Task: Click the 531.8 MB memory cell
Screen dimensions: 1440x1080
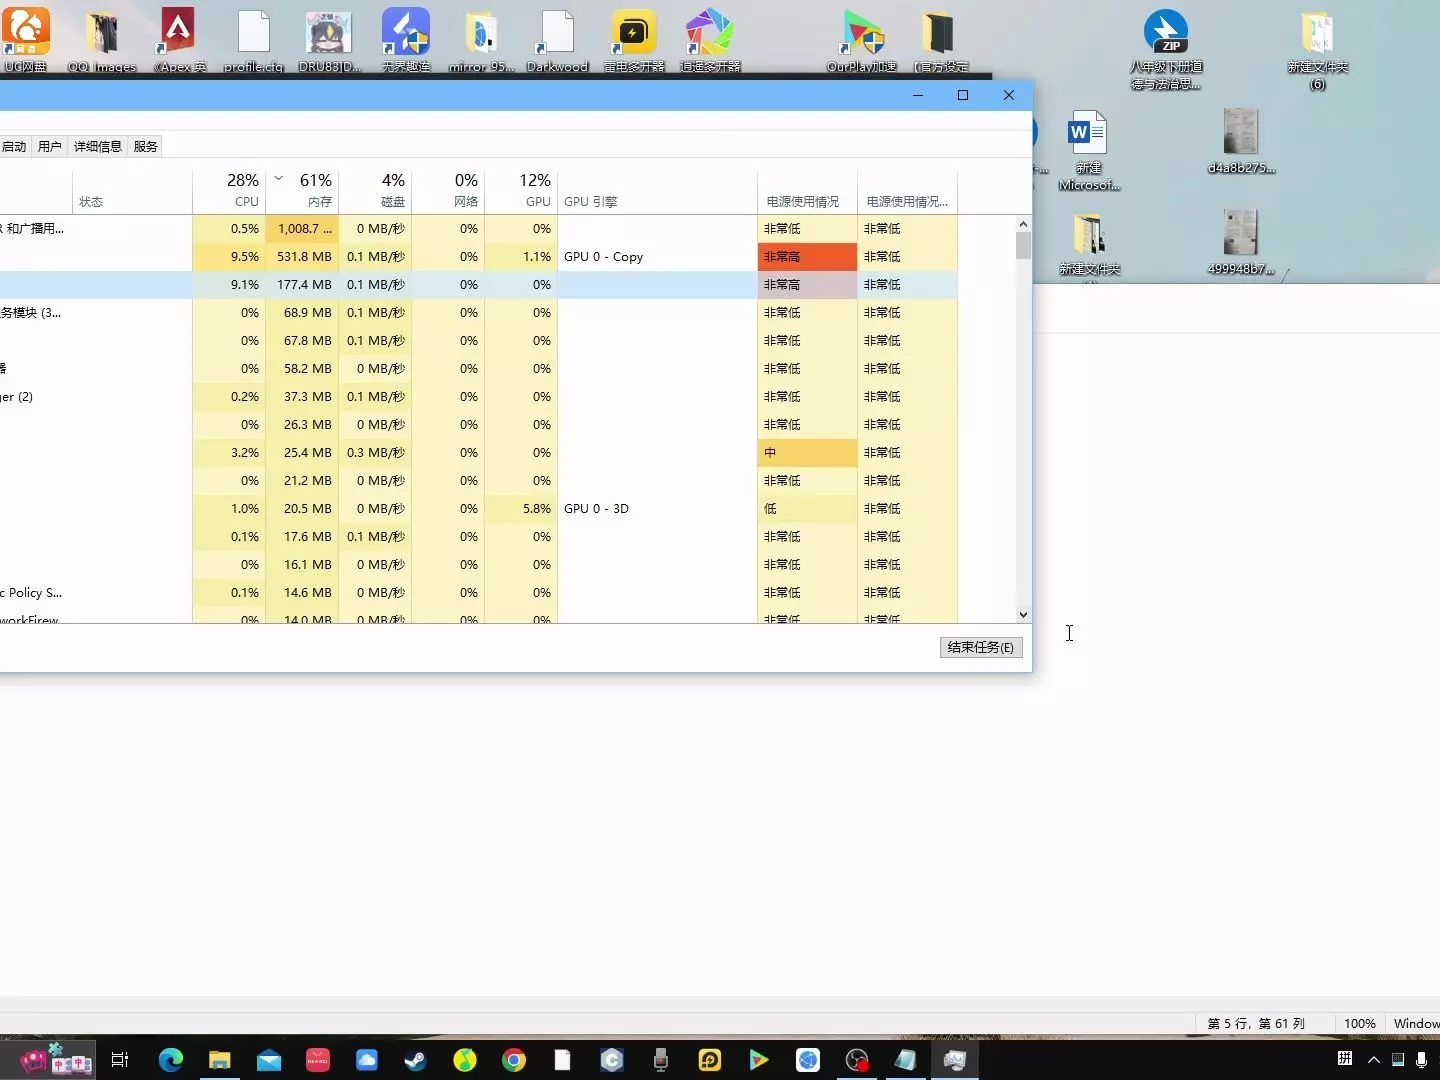Action: pos(302,256)
